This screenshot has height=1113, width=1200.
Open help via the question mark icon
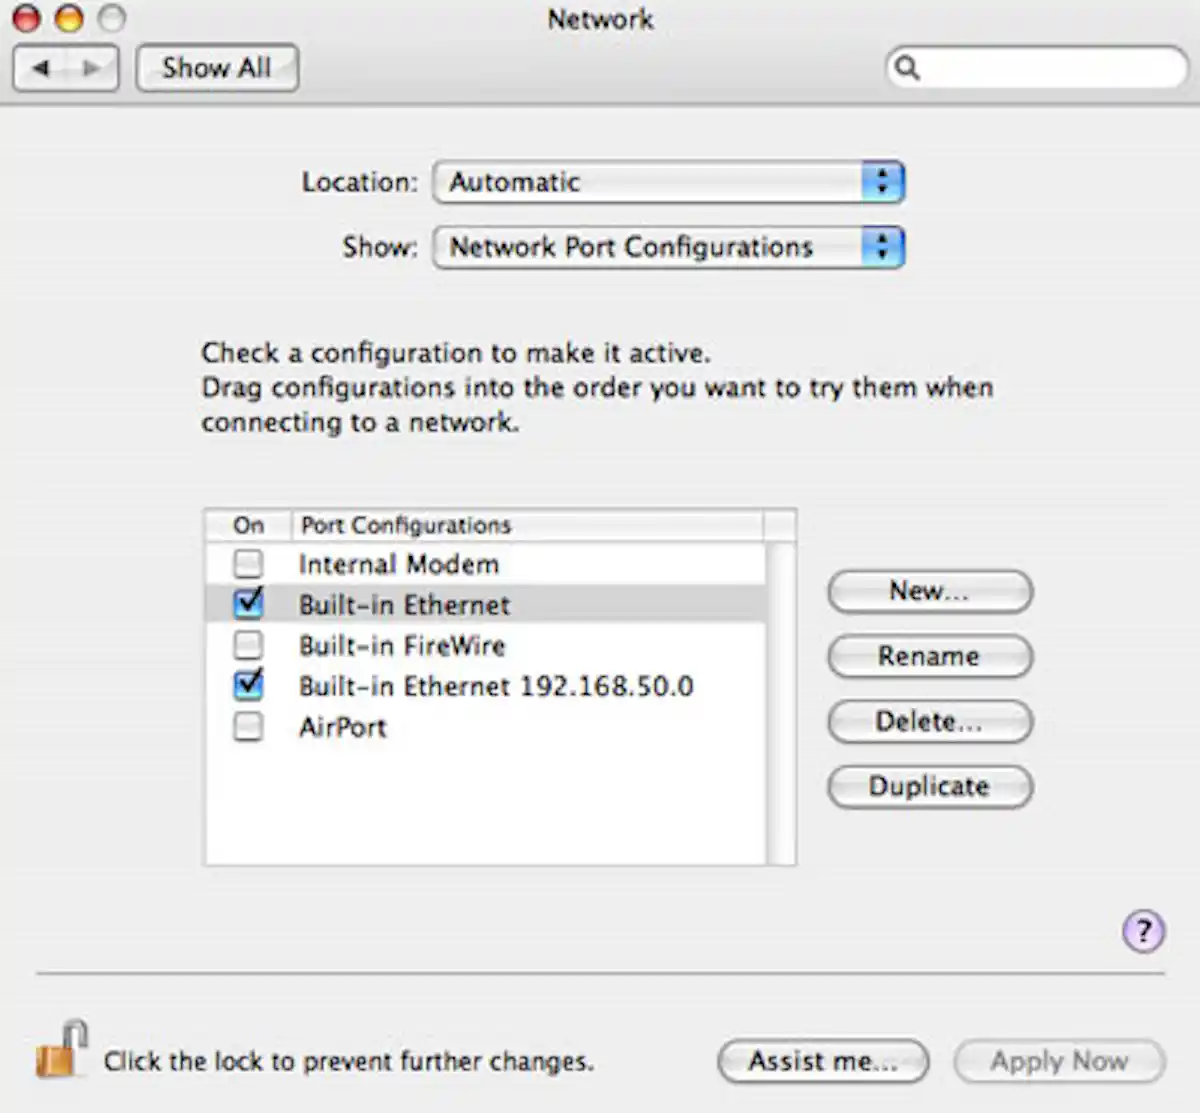coord(1143,930)
